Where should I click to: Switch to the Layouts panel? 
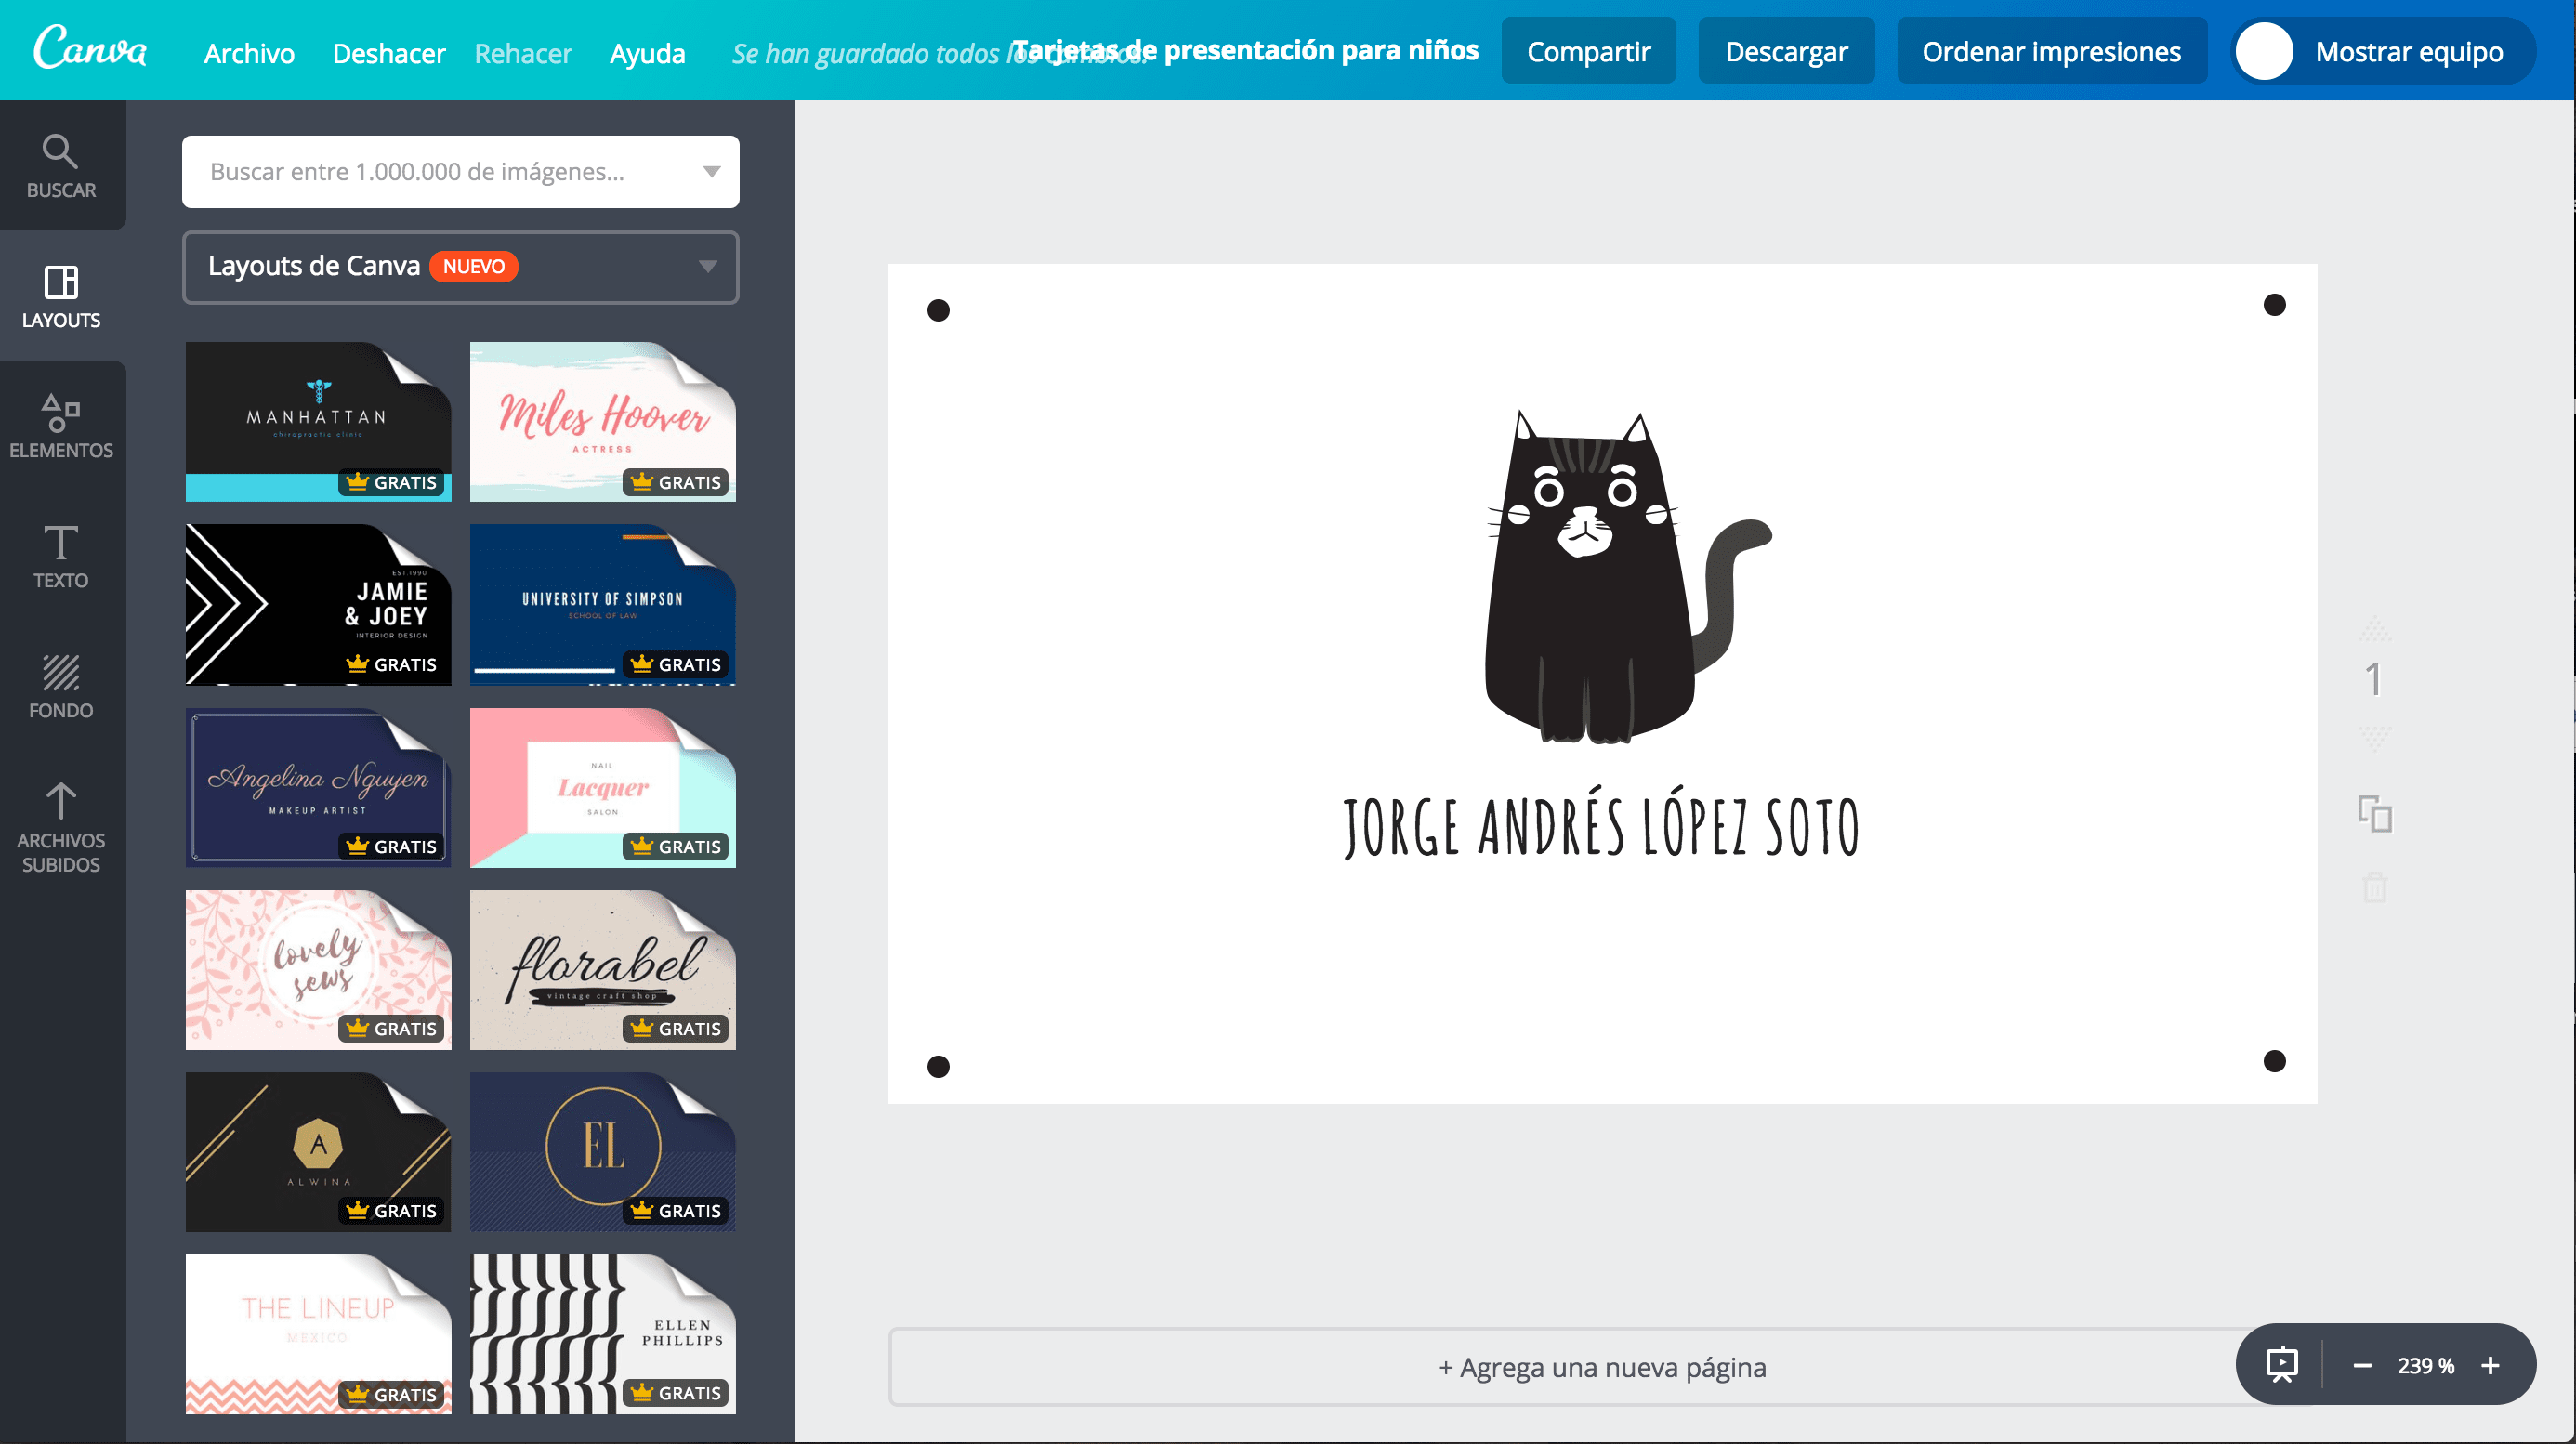pos(61,296)
